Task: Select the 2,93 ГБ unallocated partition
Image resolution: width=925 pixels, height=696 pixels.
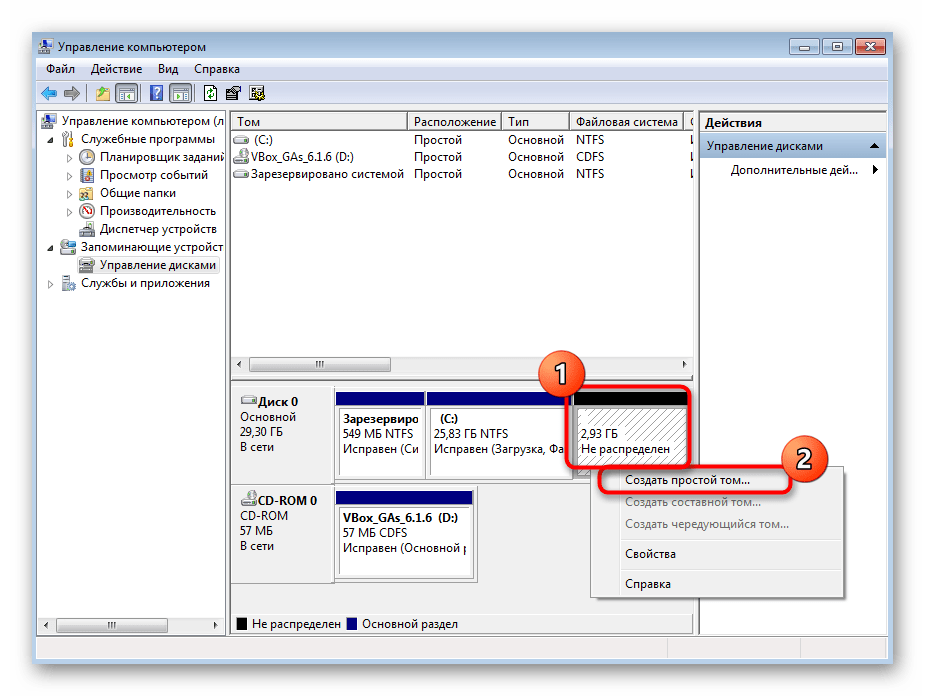Action: click(x=631, y=435)
